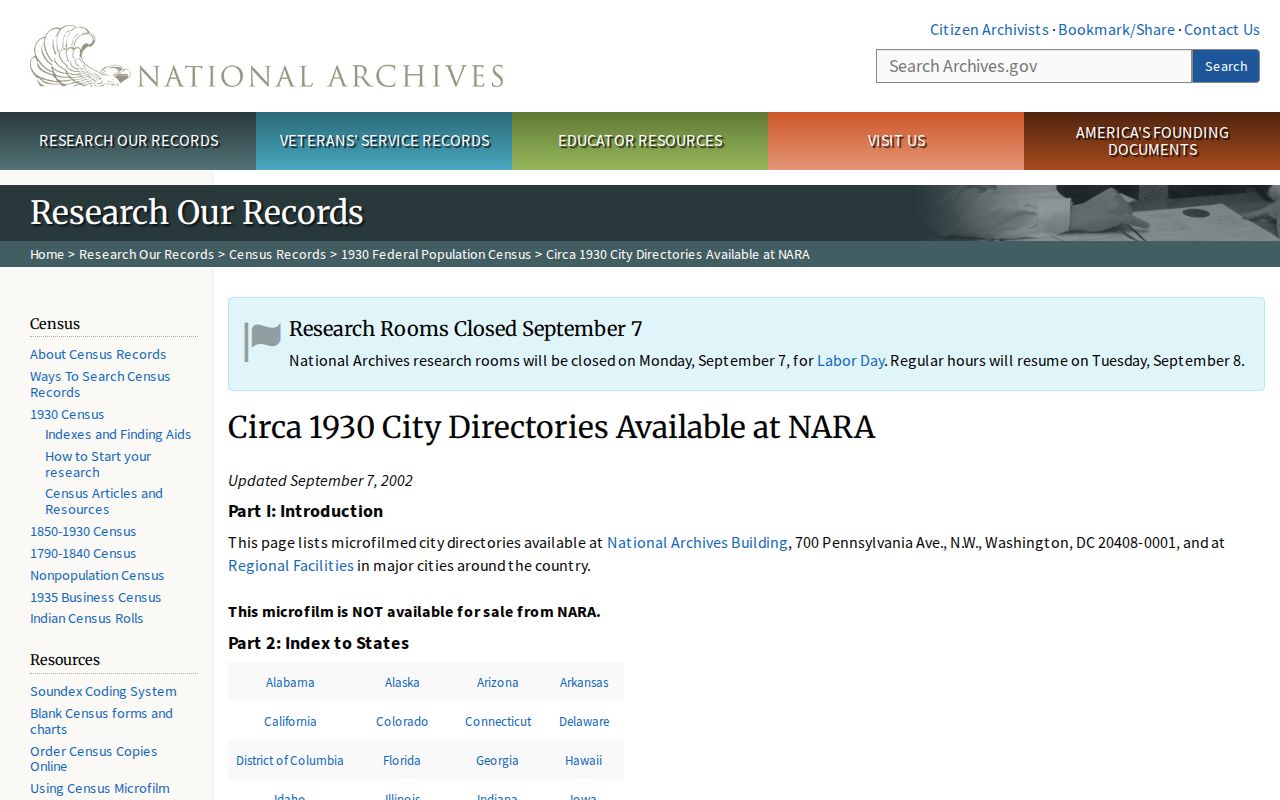The height and width of the screenshot is (800, 1280).
Task: Open Bookmark/Share link
Action: tap(1116, 30)
